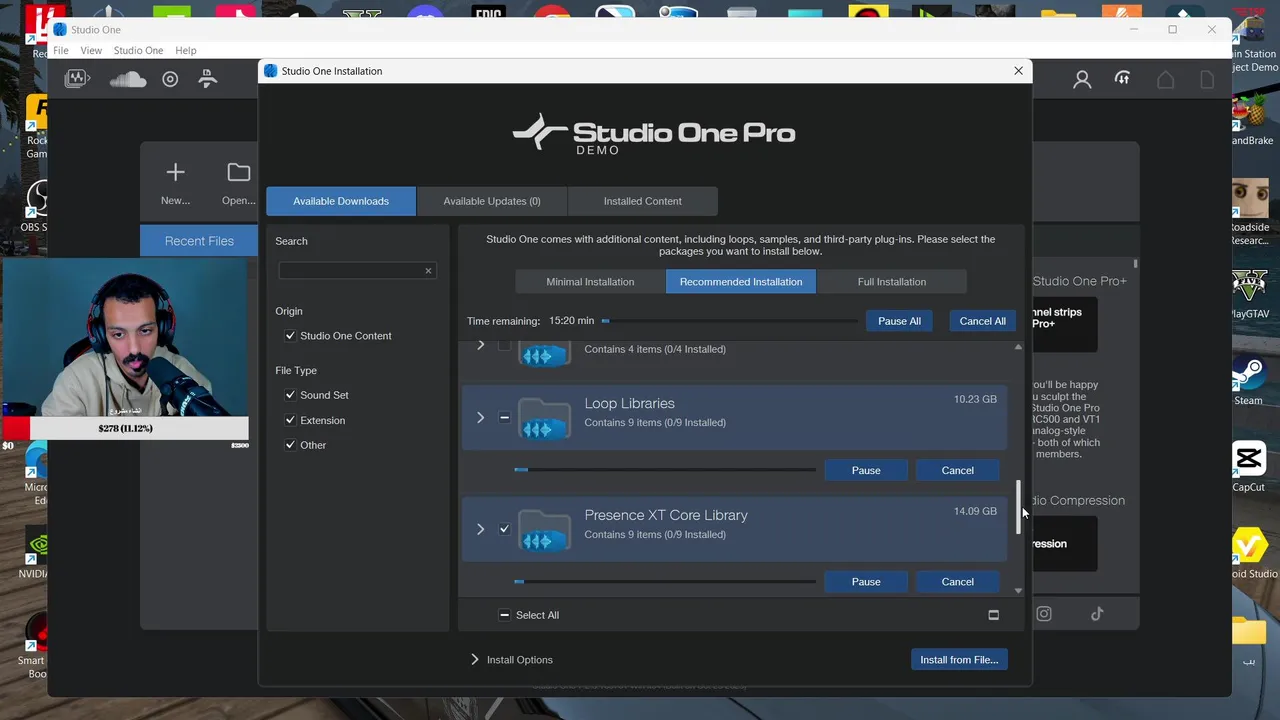Clear search field with the x icon
The width and height of the screenshot is (1280, 720).
pyautogui.click(x=428, y=271)
